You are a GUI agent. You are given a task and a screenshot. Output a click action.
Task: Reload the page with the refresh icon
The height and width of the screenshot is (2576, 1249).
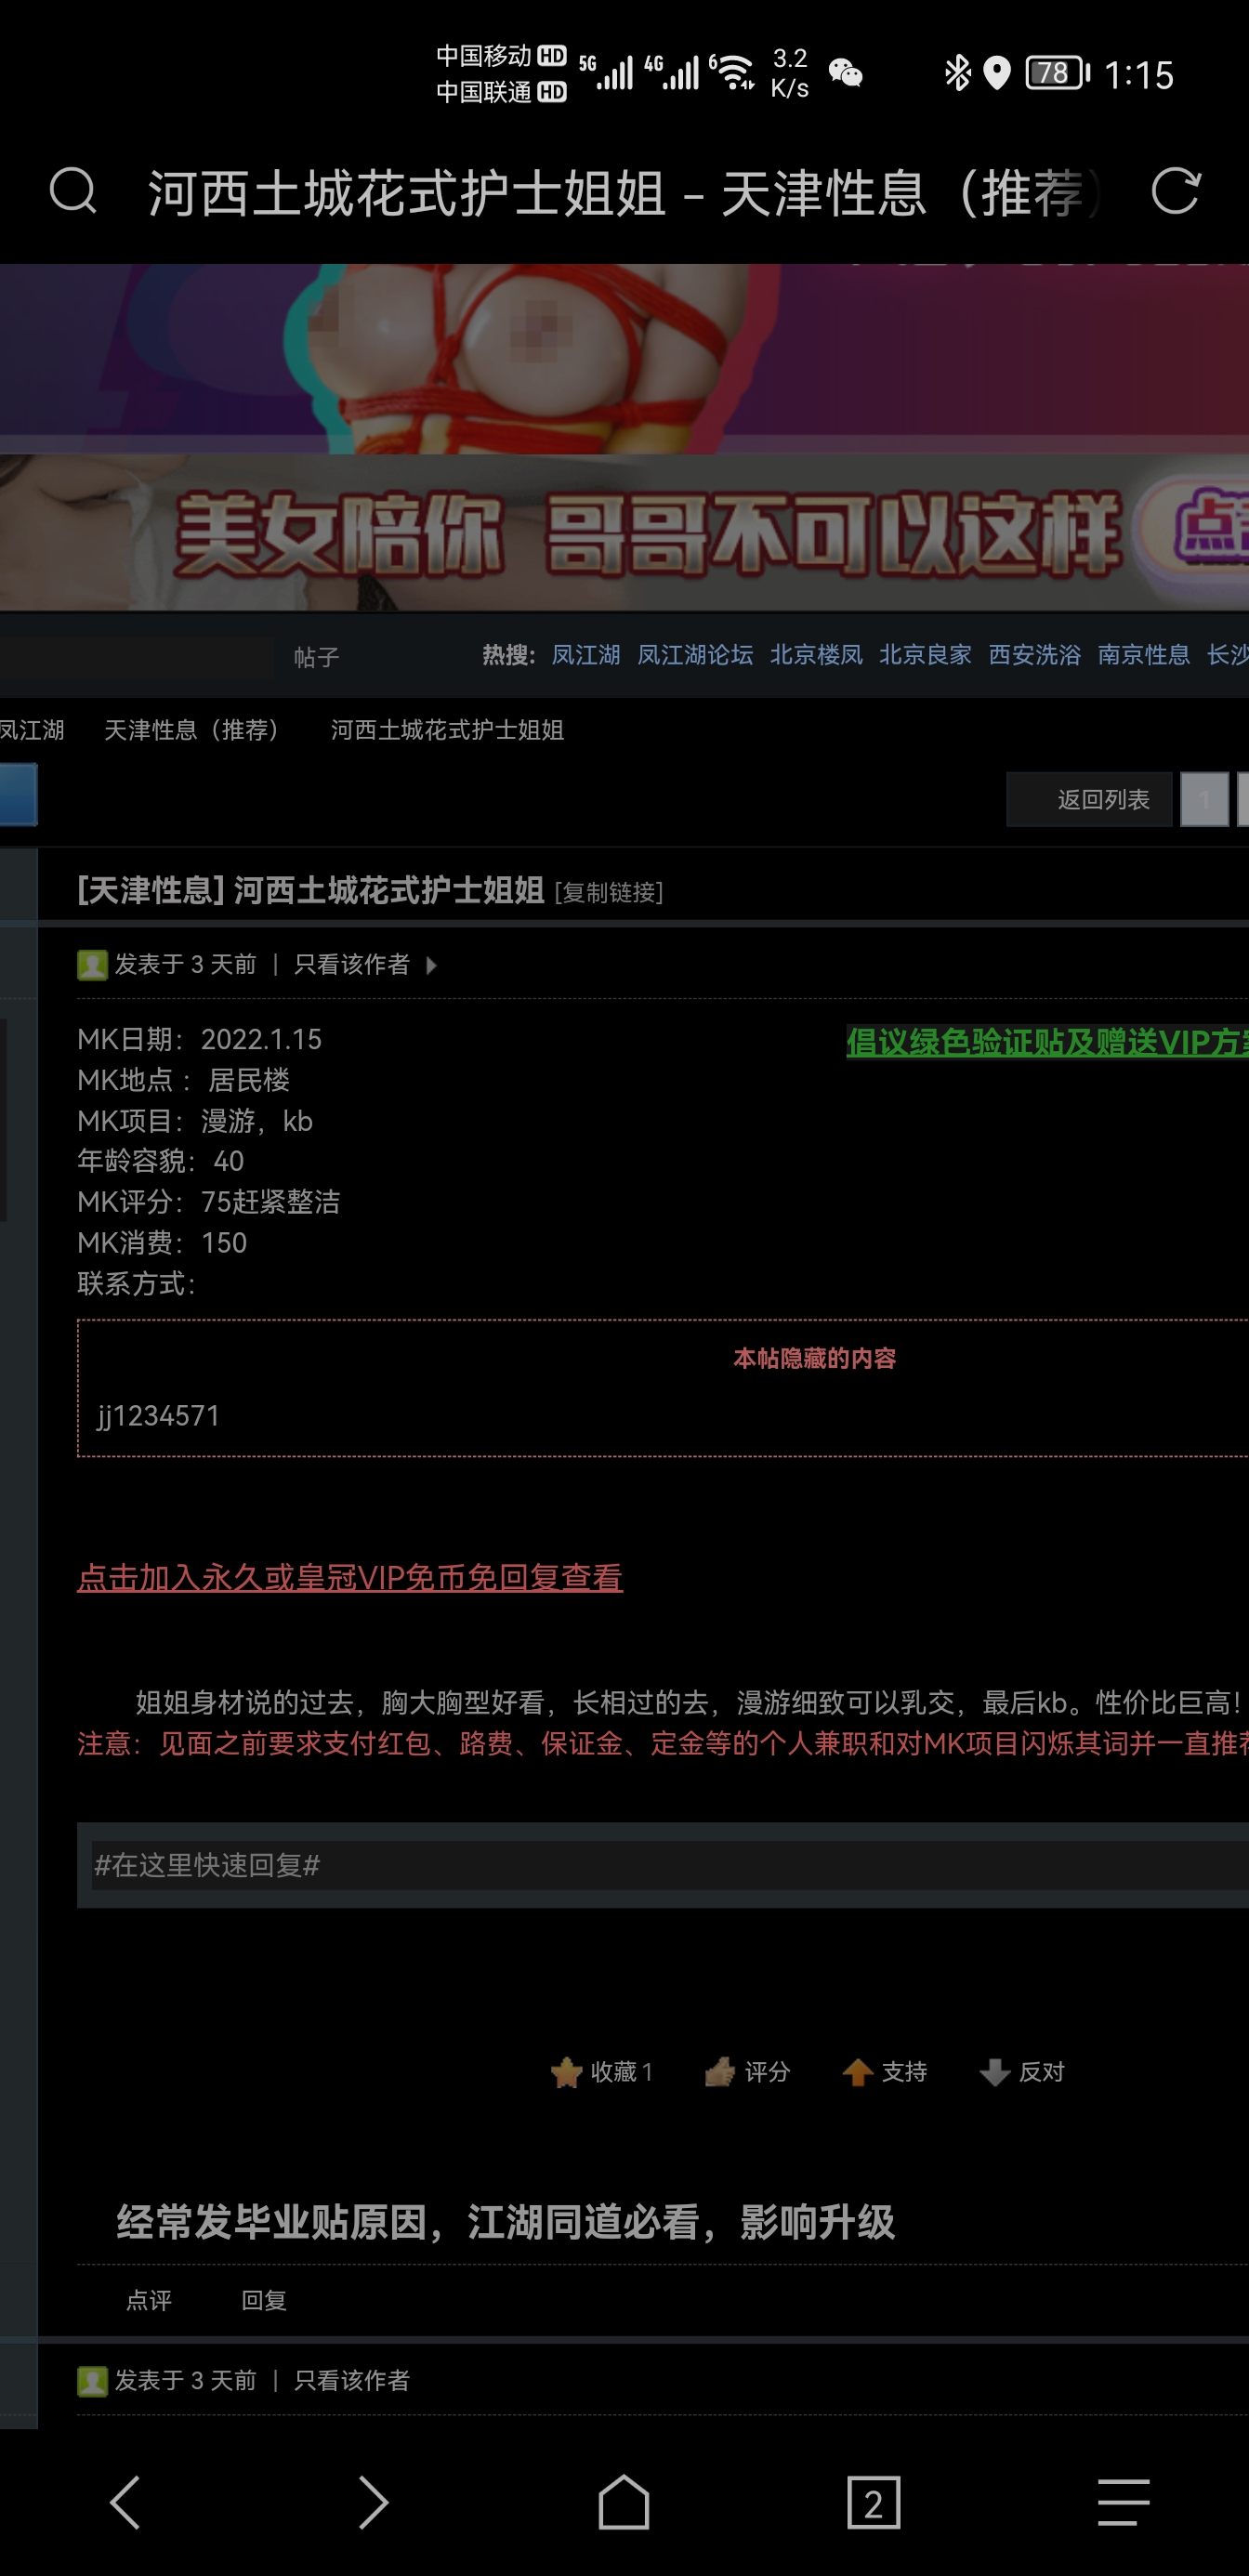[x=1175, y=190]
